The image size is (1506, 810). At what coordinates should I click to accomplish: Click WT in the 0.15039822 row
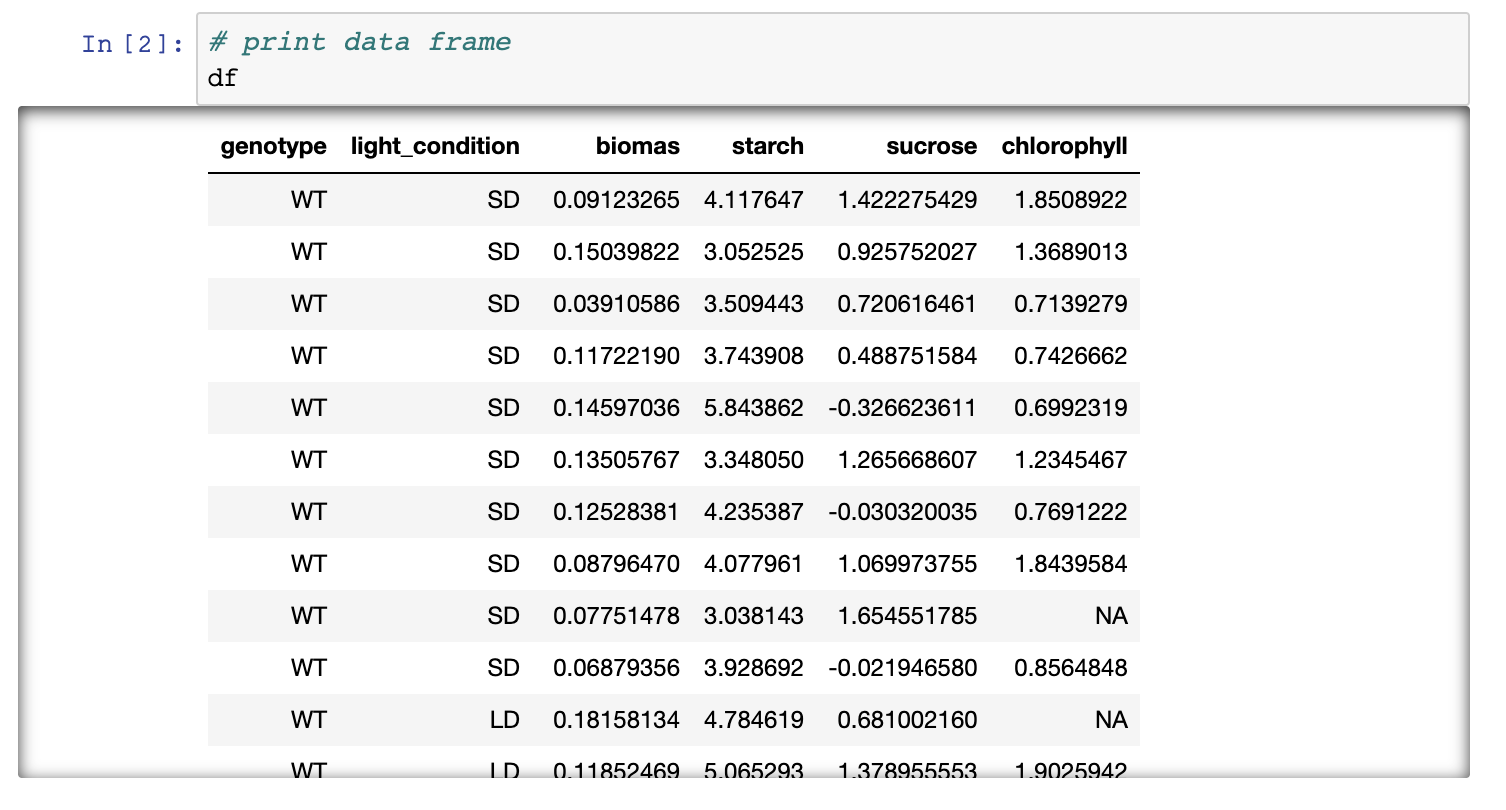click(x=309, y=252)
